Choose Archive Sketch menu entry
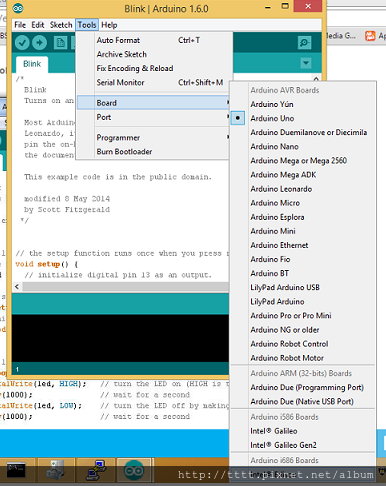Viewport: 386px width, 486px height. pyautogui.click(x=153, y=54)
